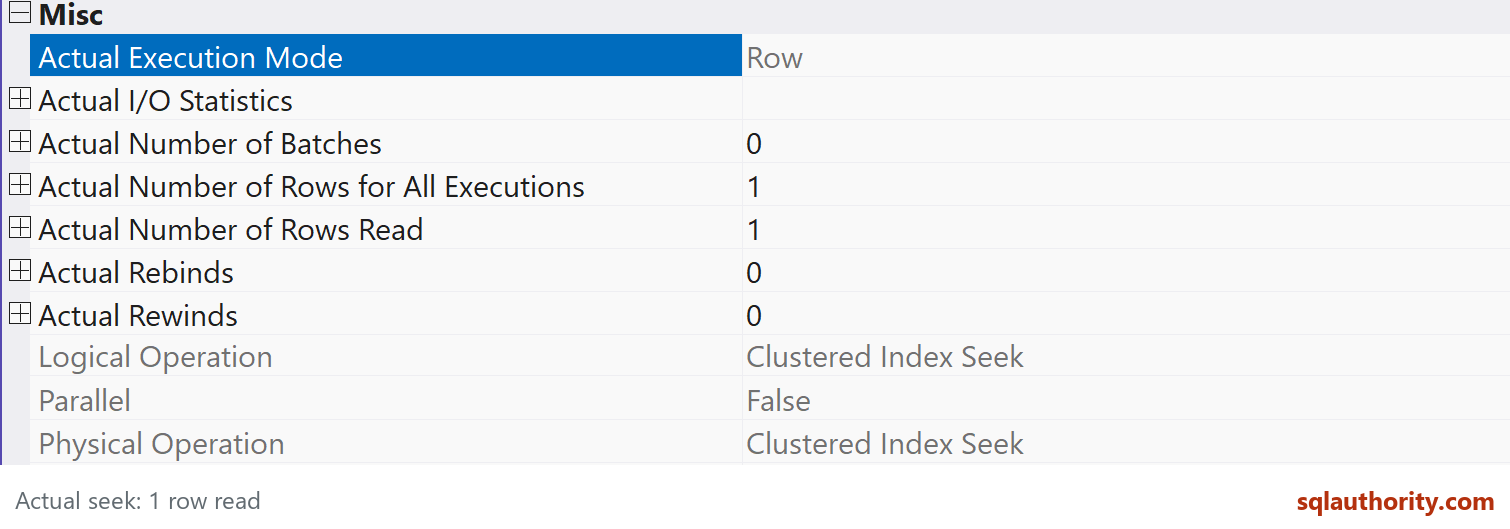The image size is (1510, 529).
Task: Click the Actual Number of Batches value 0
Action: [x=754, y=144]
